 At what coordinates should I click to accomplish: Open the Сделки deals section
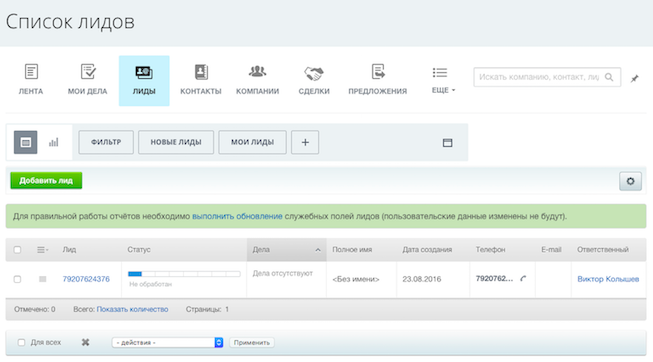[314, 80]
